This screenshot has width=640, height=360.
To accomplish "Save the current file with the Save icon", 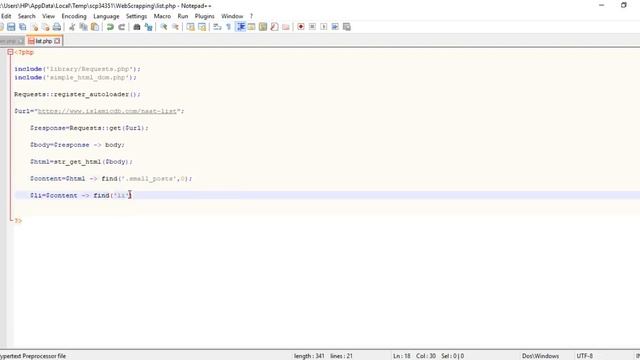I will (11, 27).
